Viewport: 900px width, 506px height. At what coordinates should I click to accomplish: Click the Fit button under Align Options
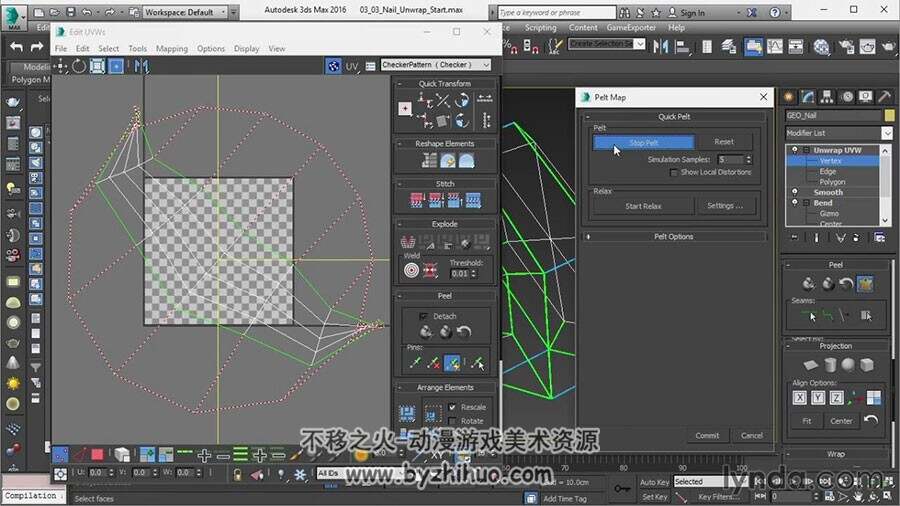pyautogui.click(x=806, y=421)
